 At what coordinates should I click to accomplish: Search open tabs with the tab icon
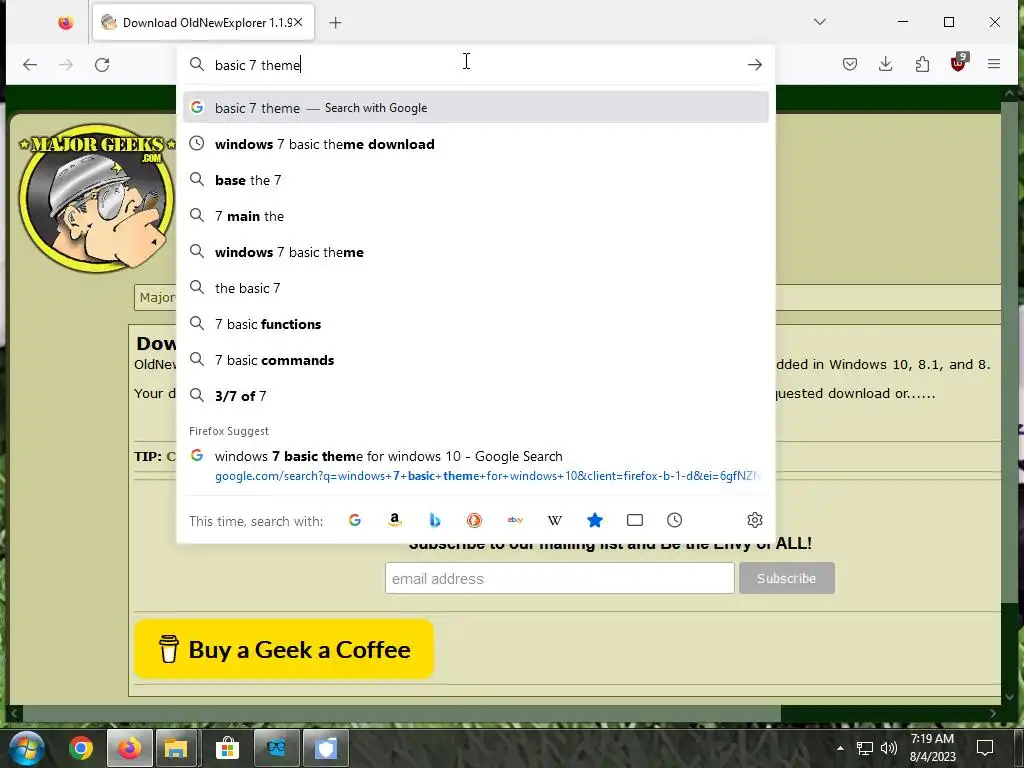tap(635, 520)
